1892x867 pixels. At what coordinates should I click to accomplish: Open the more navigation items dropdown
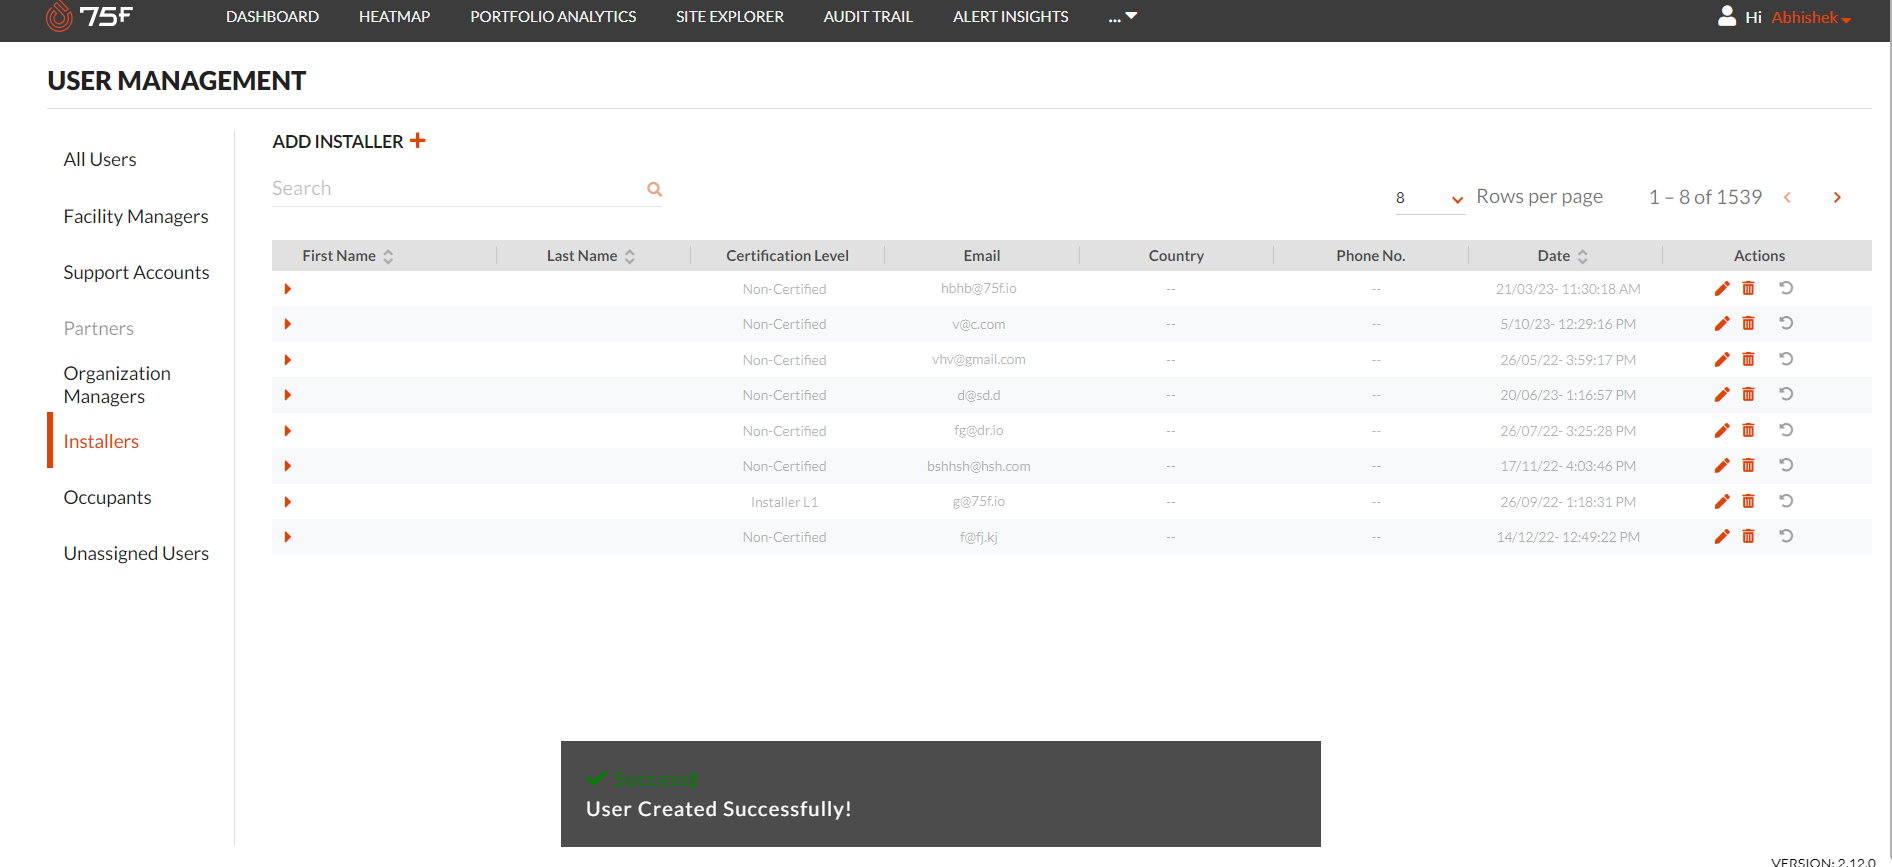click(1123, 17)
